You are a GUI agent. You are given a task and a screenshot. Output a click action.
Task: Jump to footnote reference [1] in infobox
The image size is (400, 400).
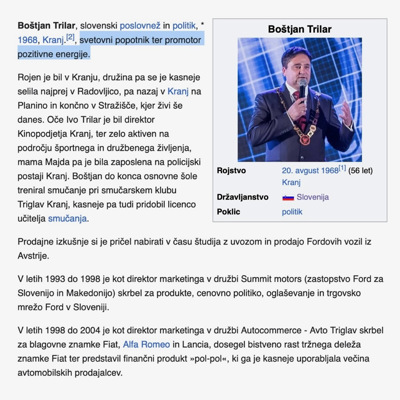(x=342, y=168)
